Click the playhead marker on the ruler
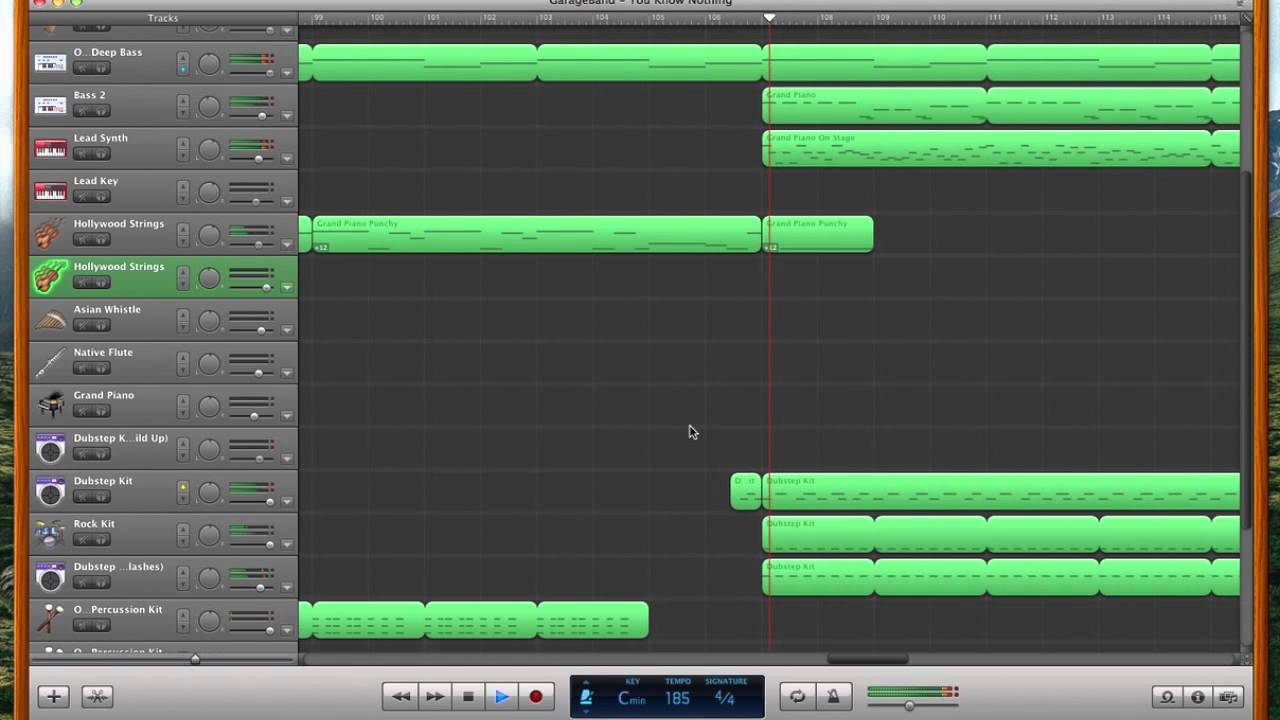 tap(769, 18)
